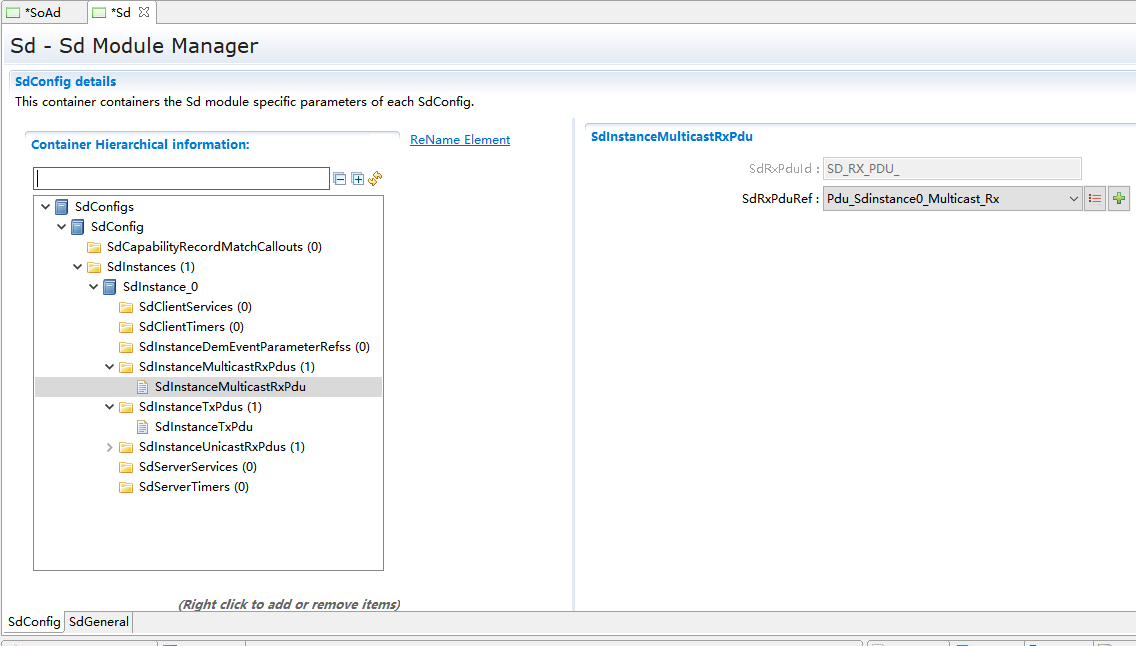The height and width of the screenshot is (646, 1136).
Task: Switch to the SoAd editor tab
Action: [42, 12]
